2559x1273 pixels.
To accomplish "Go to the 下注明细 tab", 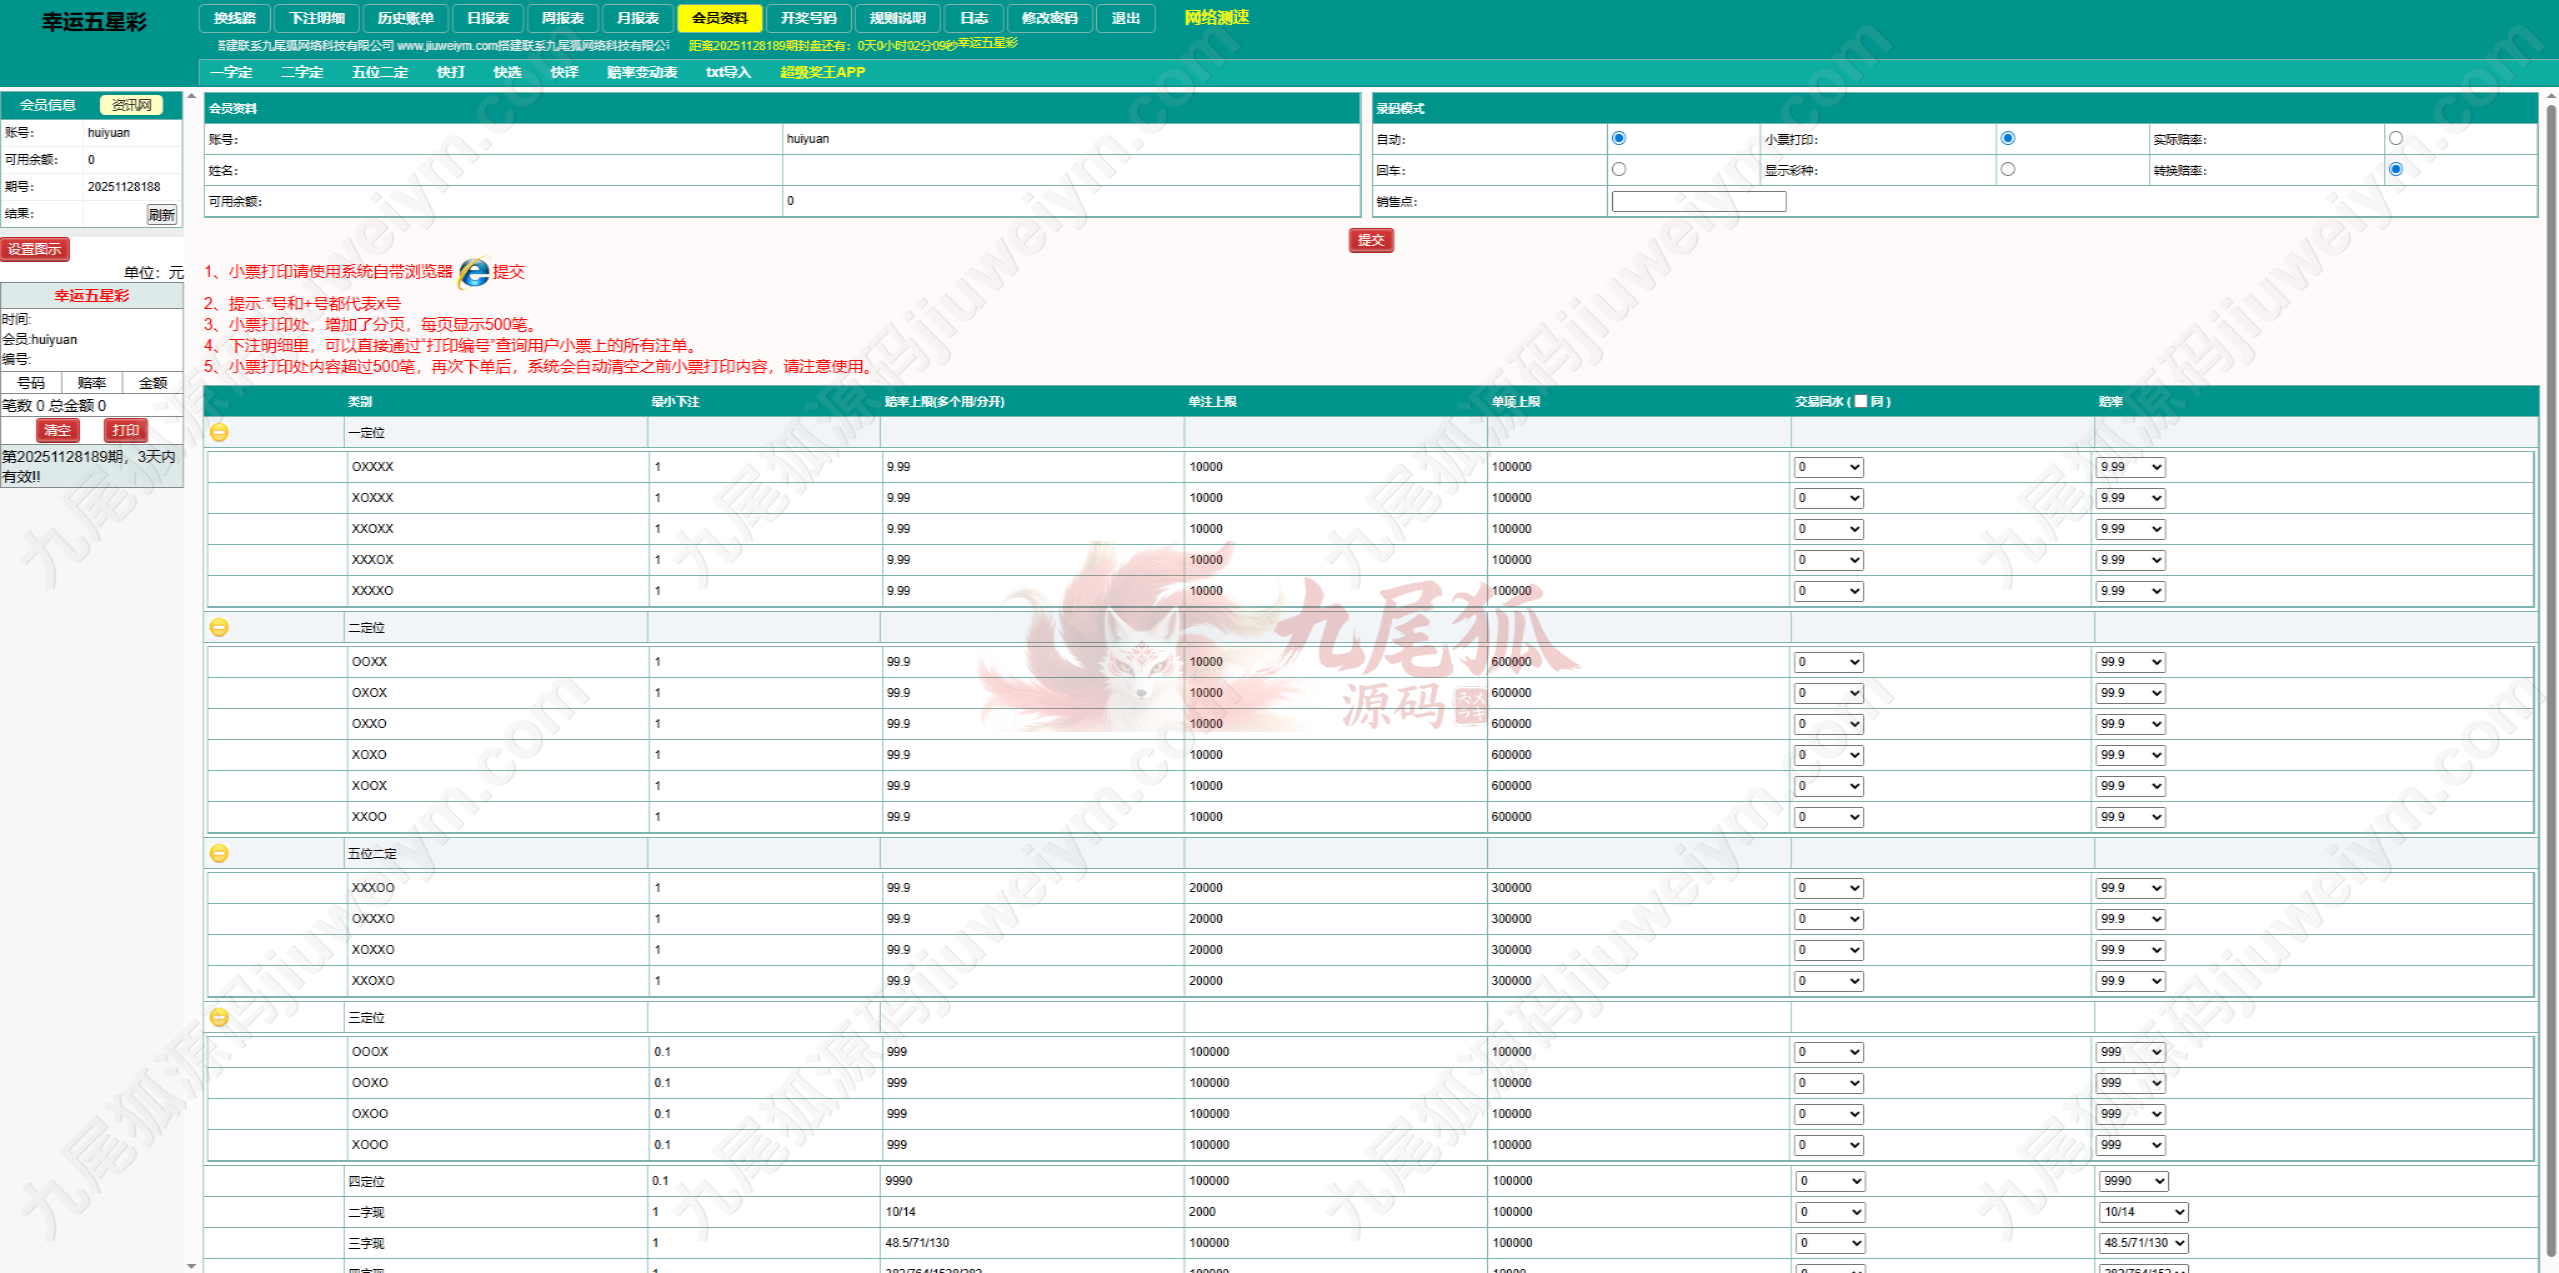I will click(317, 18).
